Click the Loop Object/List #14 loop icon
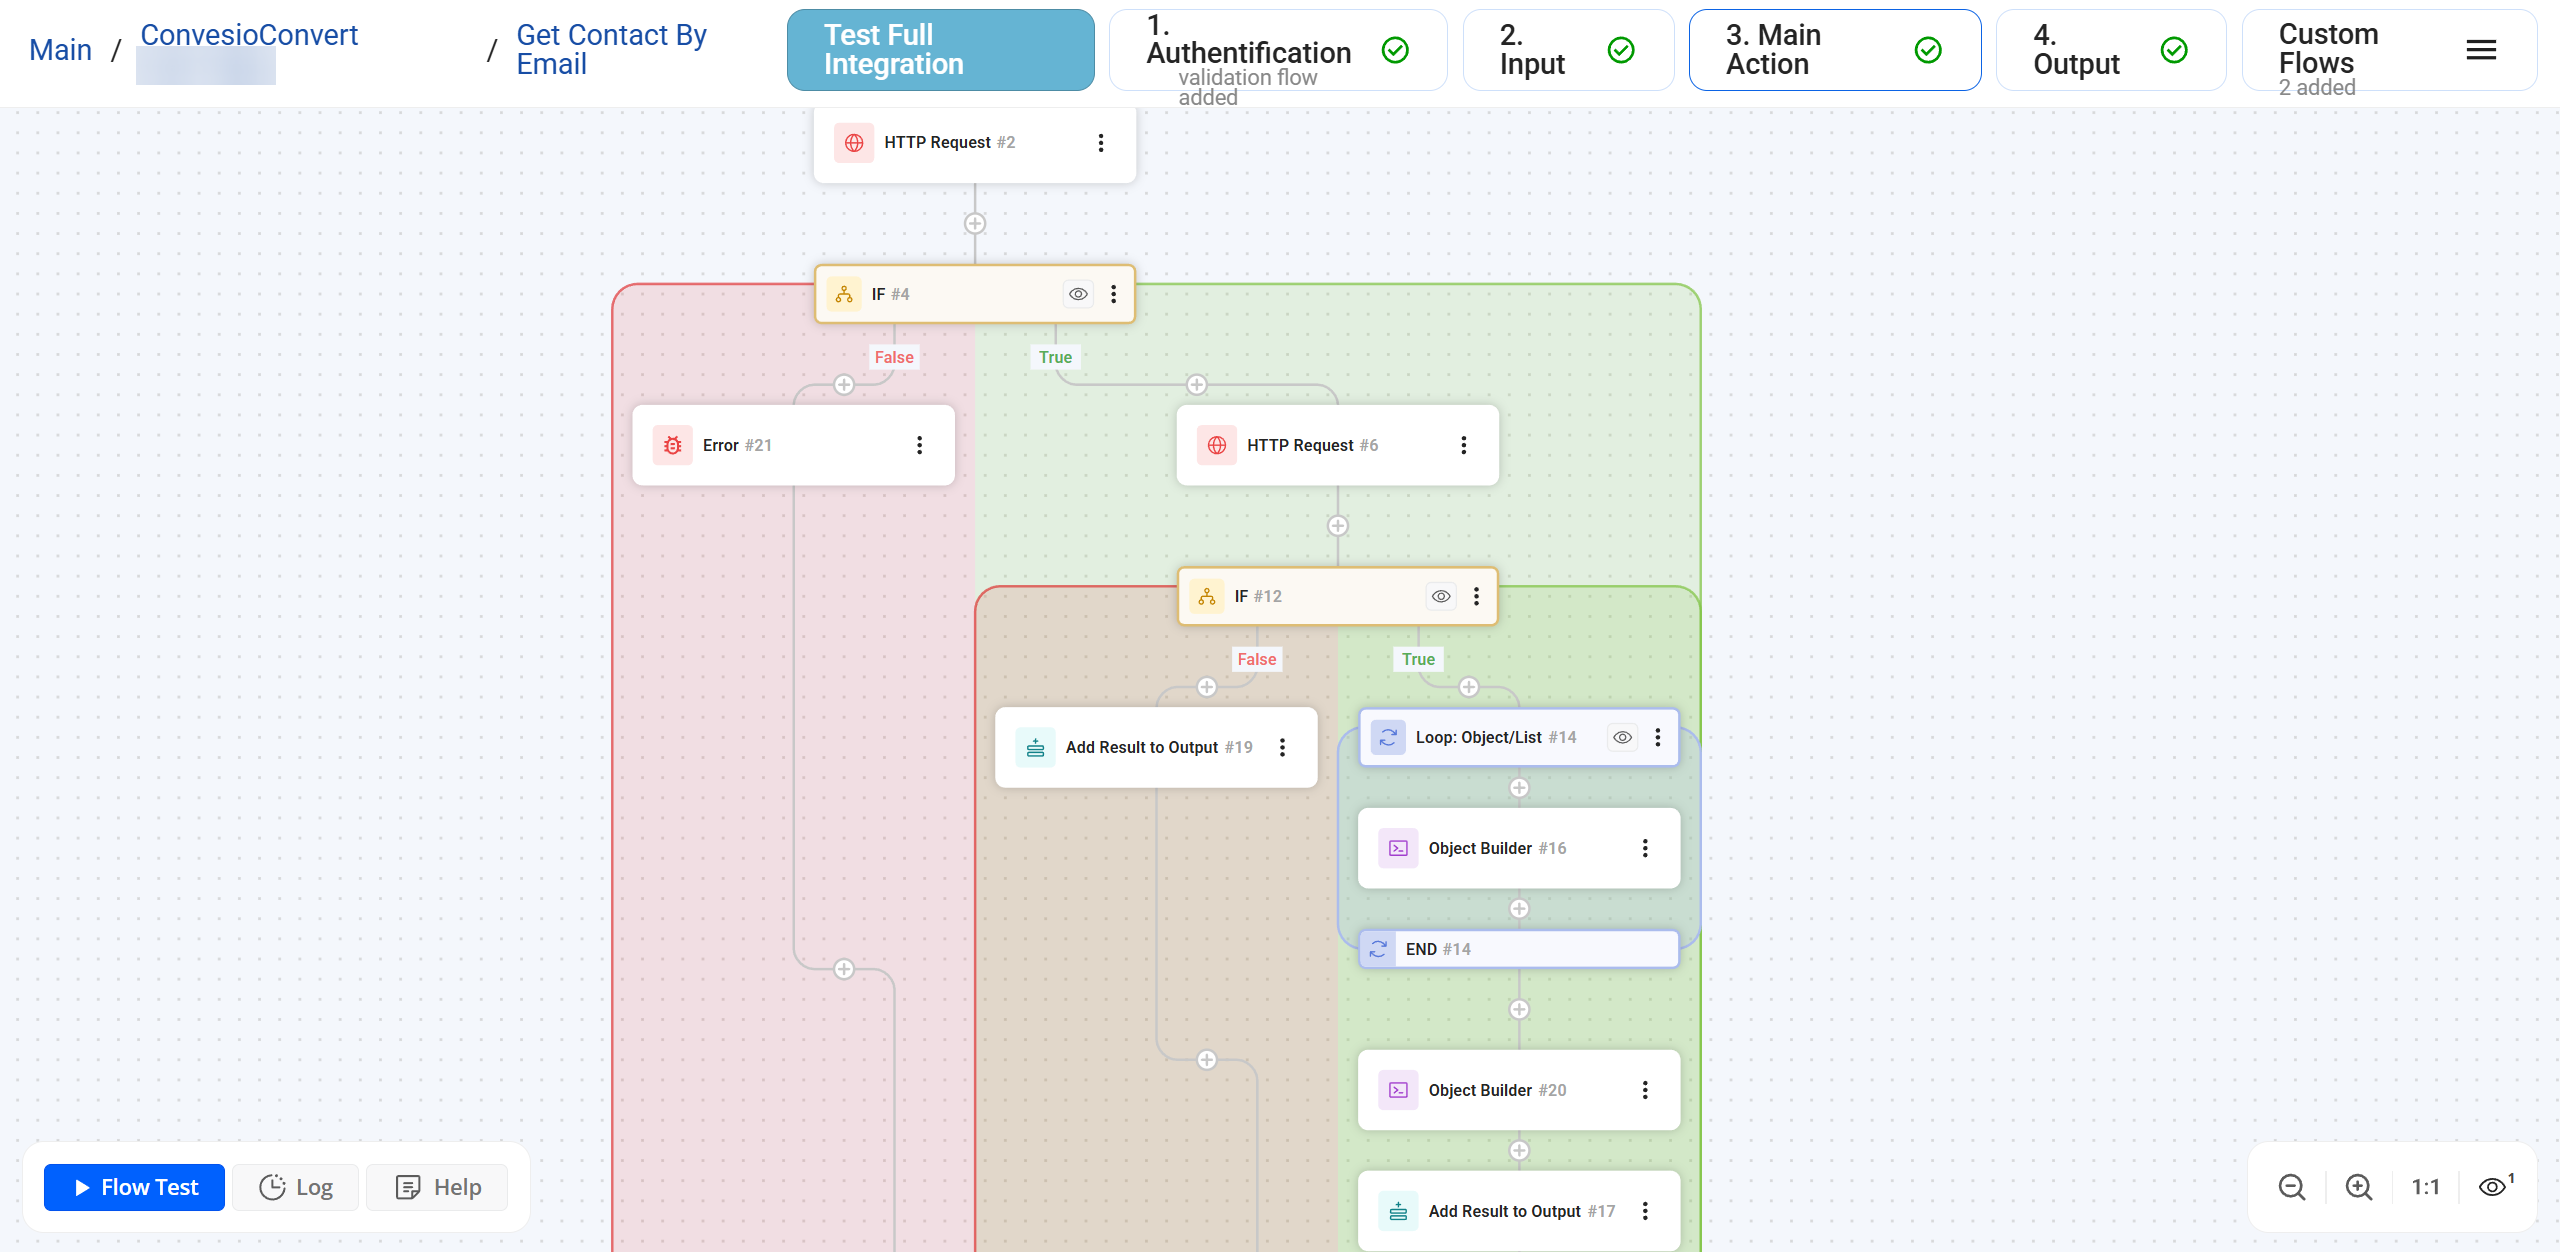The image size is (2560, 1252). pyautogui.click(x=1388, y=737)
